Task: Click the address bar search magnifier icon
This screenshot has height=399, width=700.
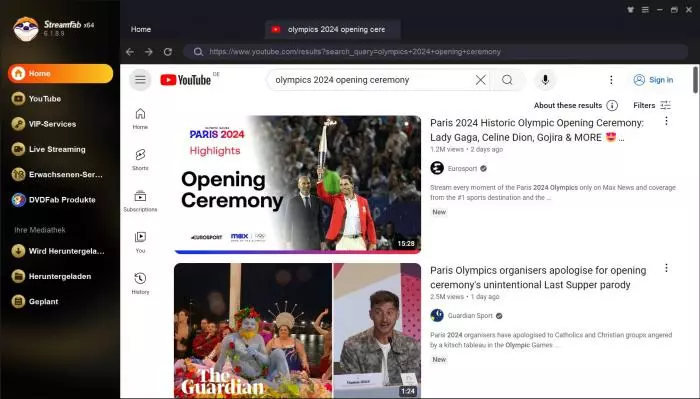Action: point(198,52)
